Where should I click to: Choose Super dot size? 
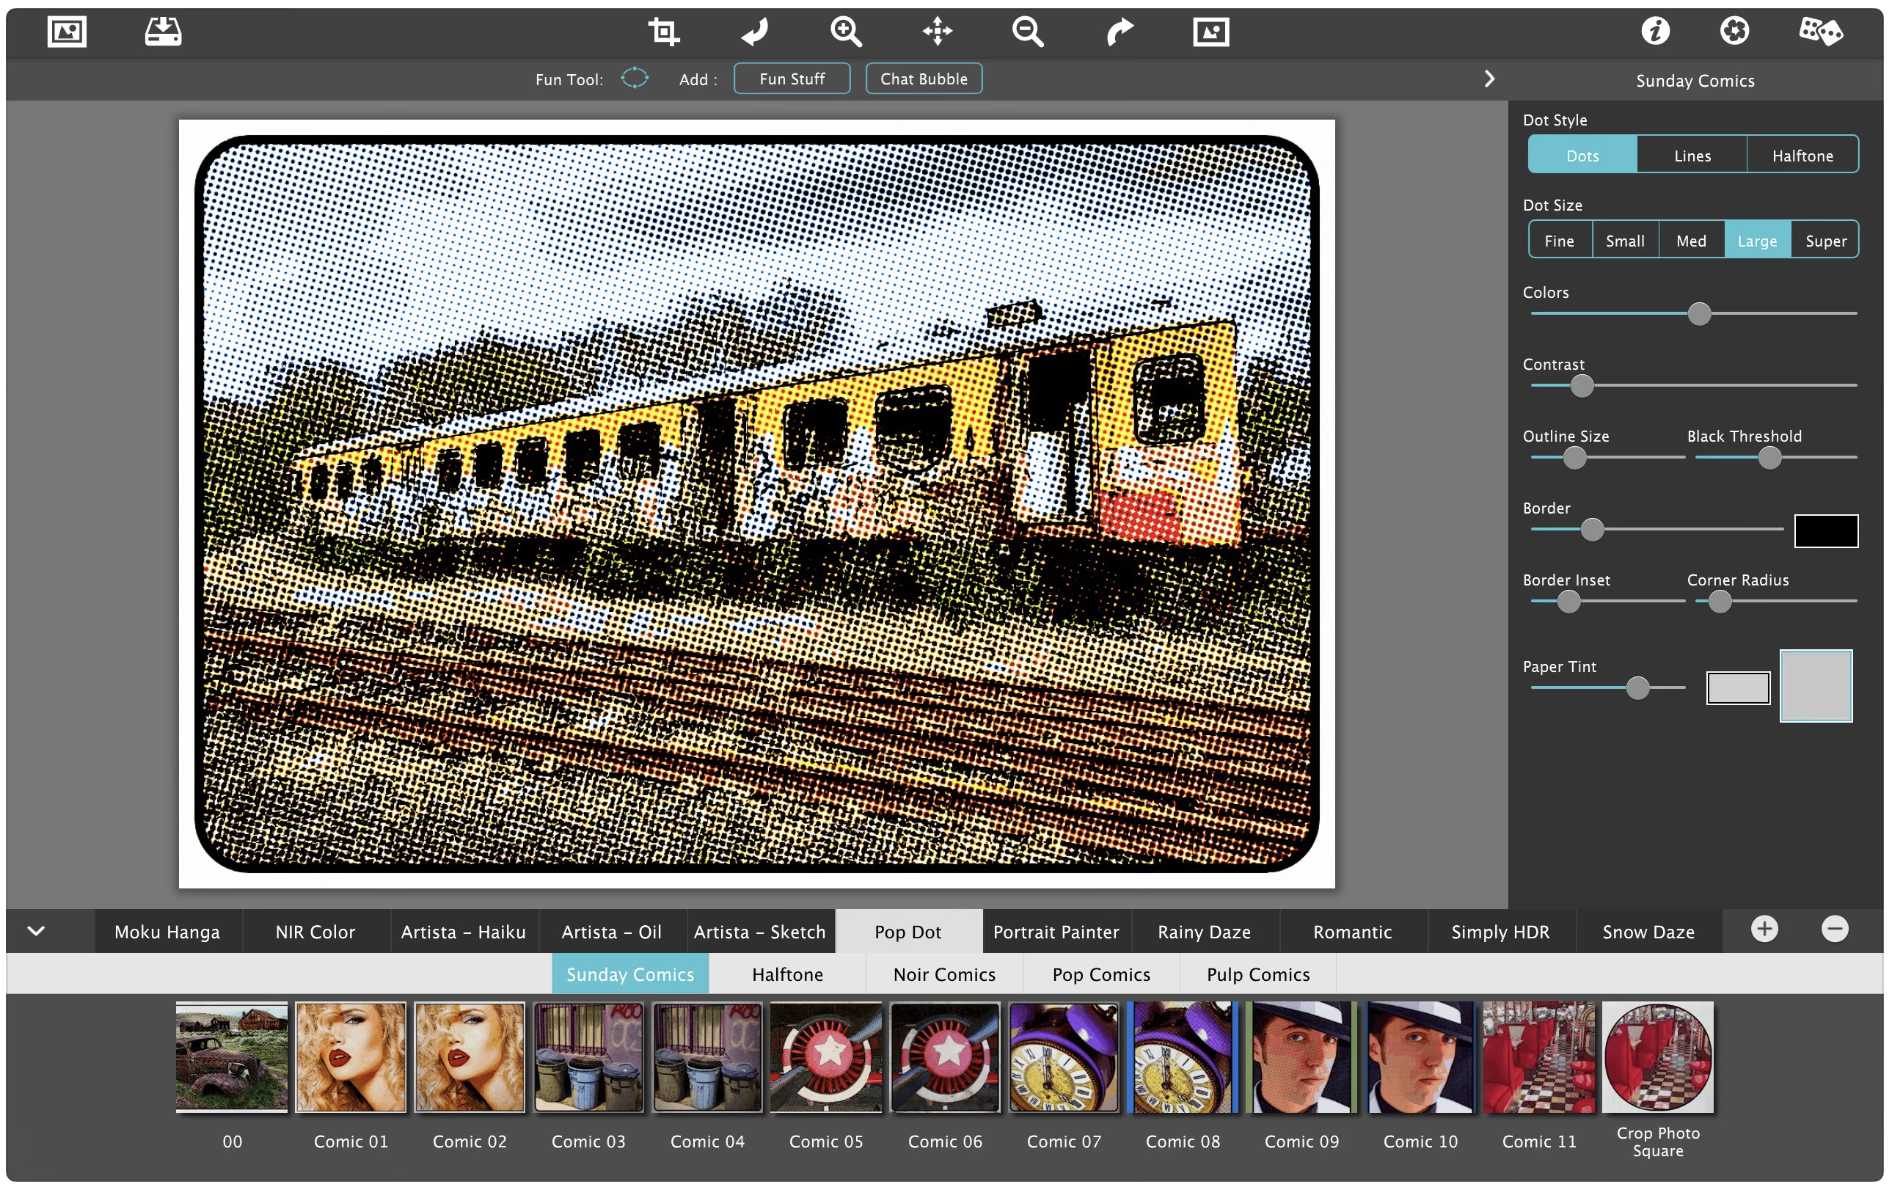point(1825,241)
